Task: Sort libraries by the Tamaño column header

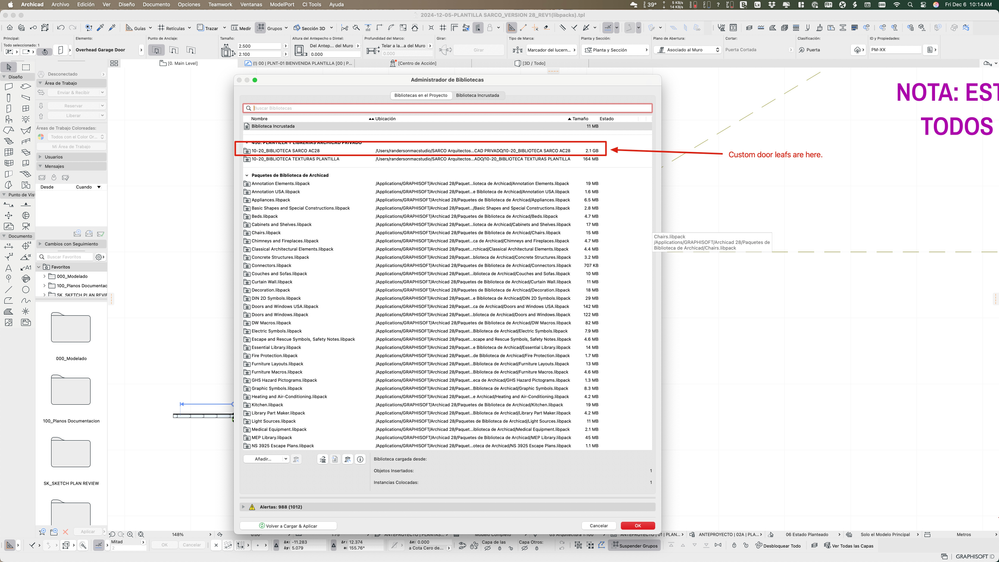Action: [x=580, y=119]
